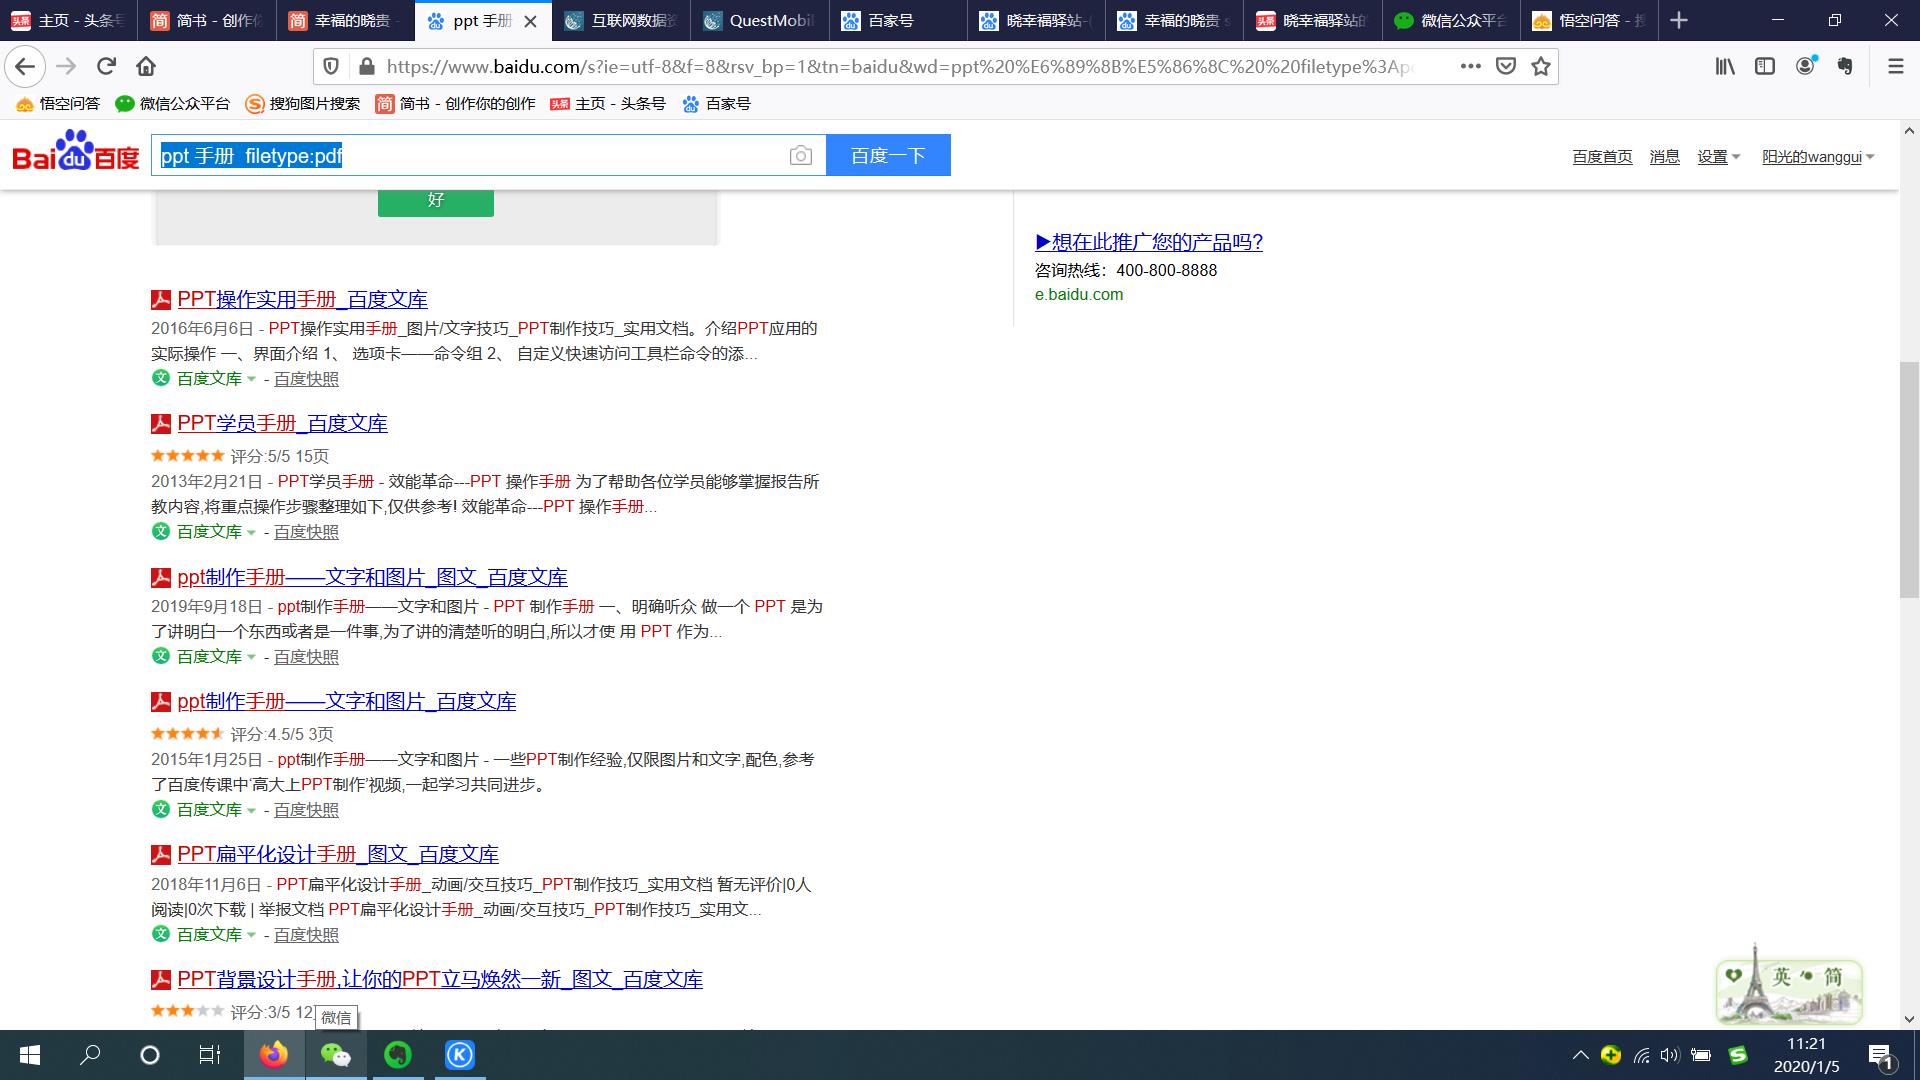The height and width of the screenshot is (1080, 1920).
Task: Open the green Evernote taskbar app
Action: tap(398, 1055)
